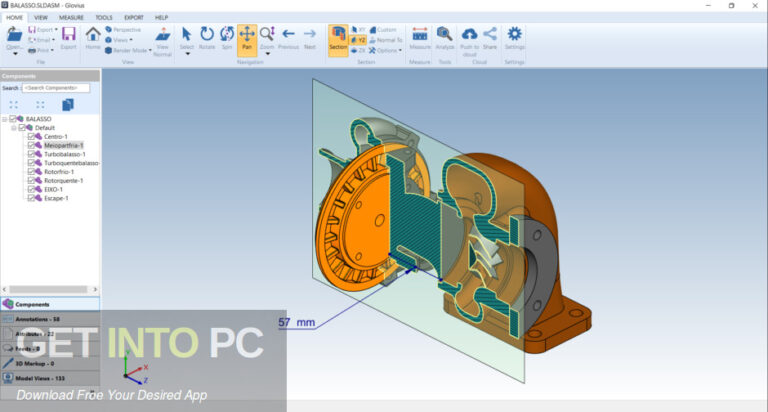Screen dimensions: 768x412
Task: Go to Previous view arrow
Action: coord(288,34)
